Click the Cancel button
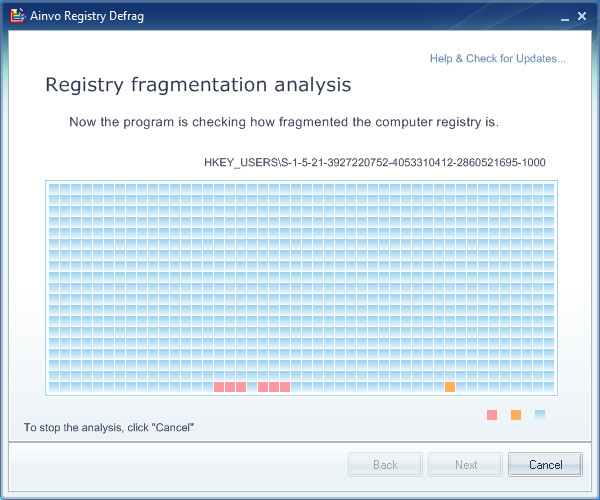 click(x=545, y=464)
